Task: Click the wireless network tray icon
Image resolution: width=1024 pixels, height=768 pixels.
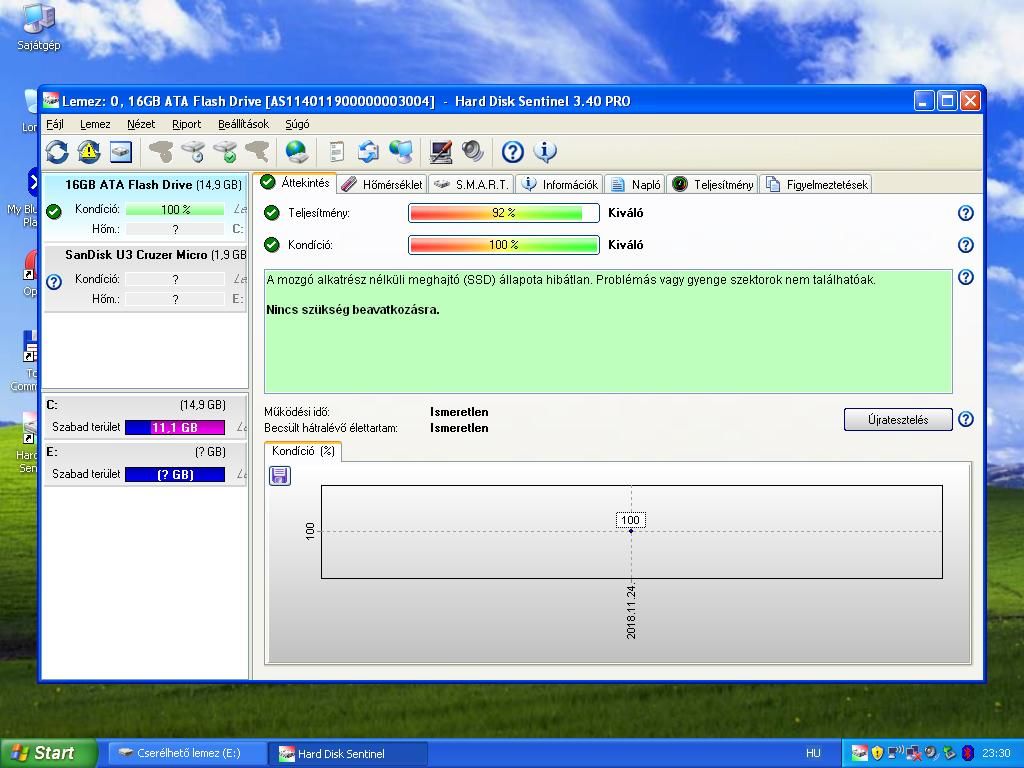Action: tap(896, 753)
